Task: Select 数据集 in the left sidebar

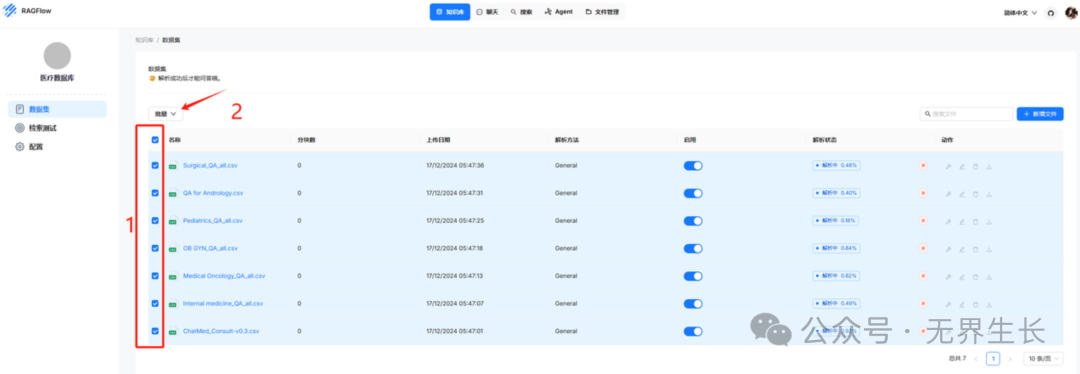Action: click(57, 109)
